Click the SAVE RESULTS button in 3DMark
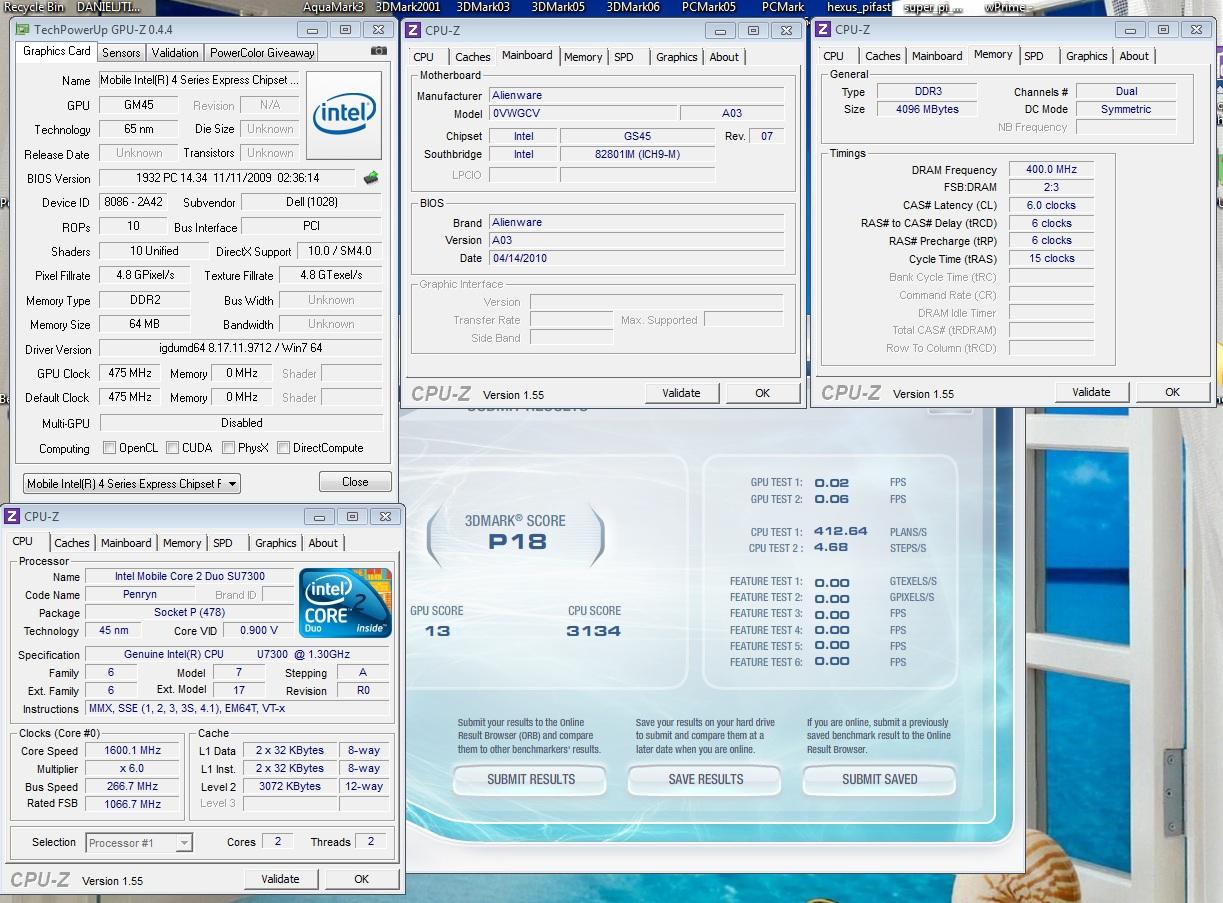This screenshot has height=903, width=1223. point(706,780)
